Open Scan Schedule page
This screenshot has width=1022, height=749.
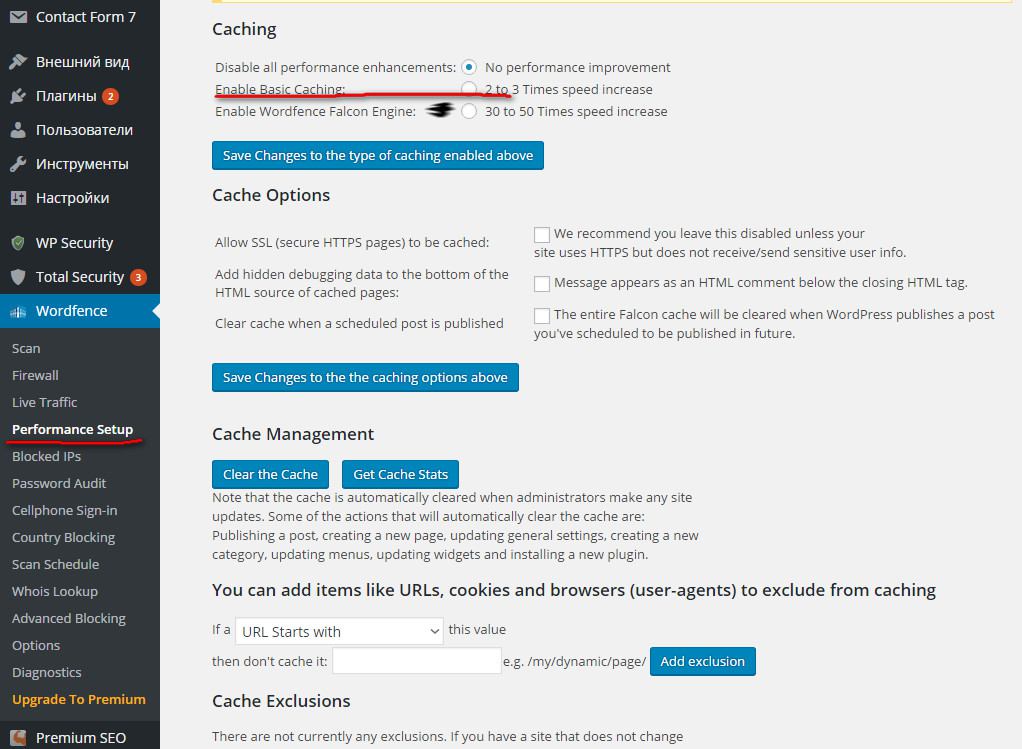tap(55, 565)
